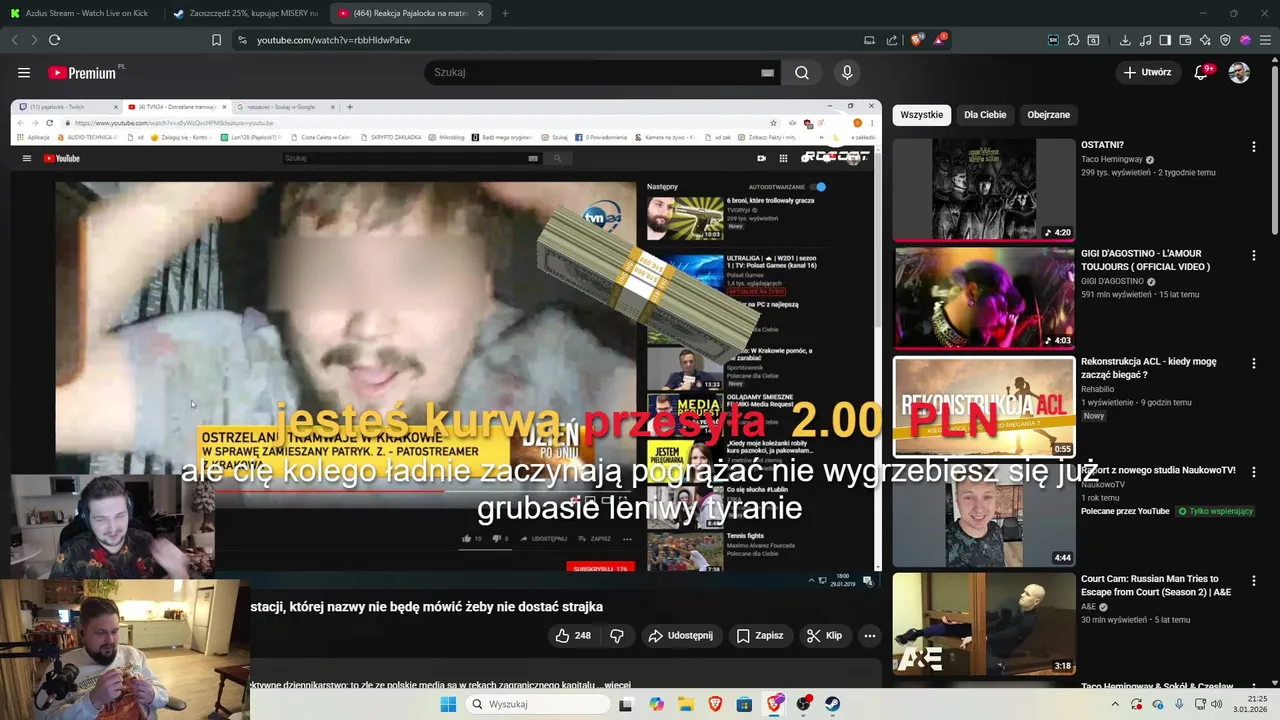Screen dimensions: 1280x720
Task: Reload the page in the browser
Action: click(x=54, y=40)
